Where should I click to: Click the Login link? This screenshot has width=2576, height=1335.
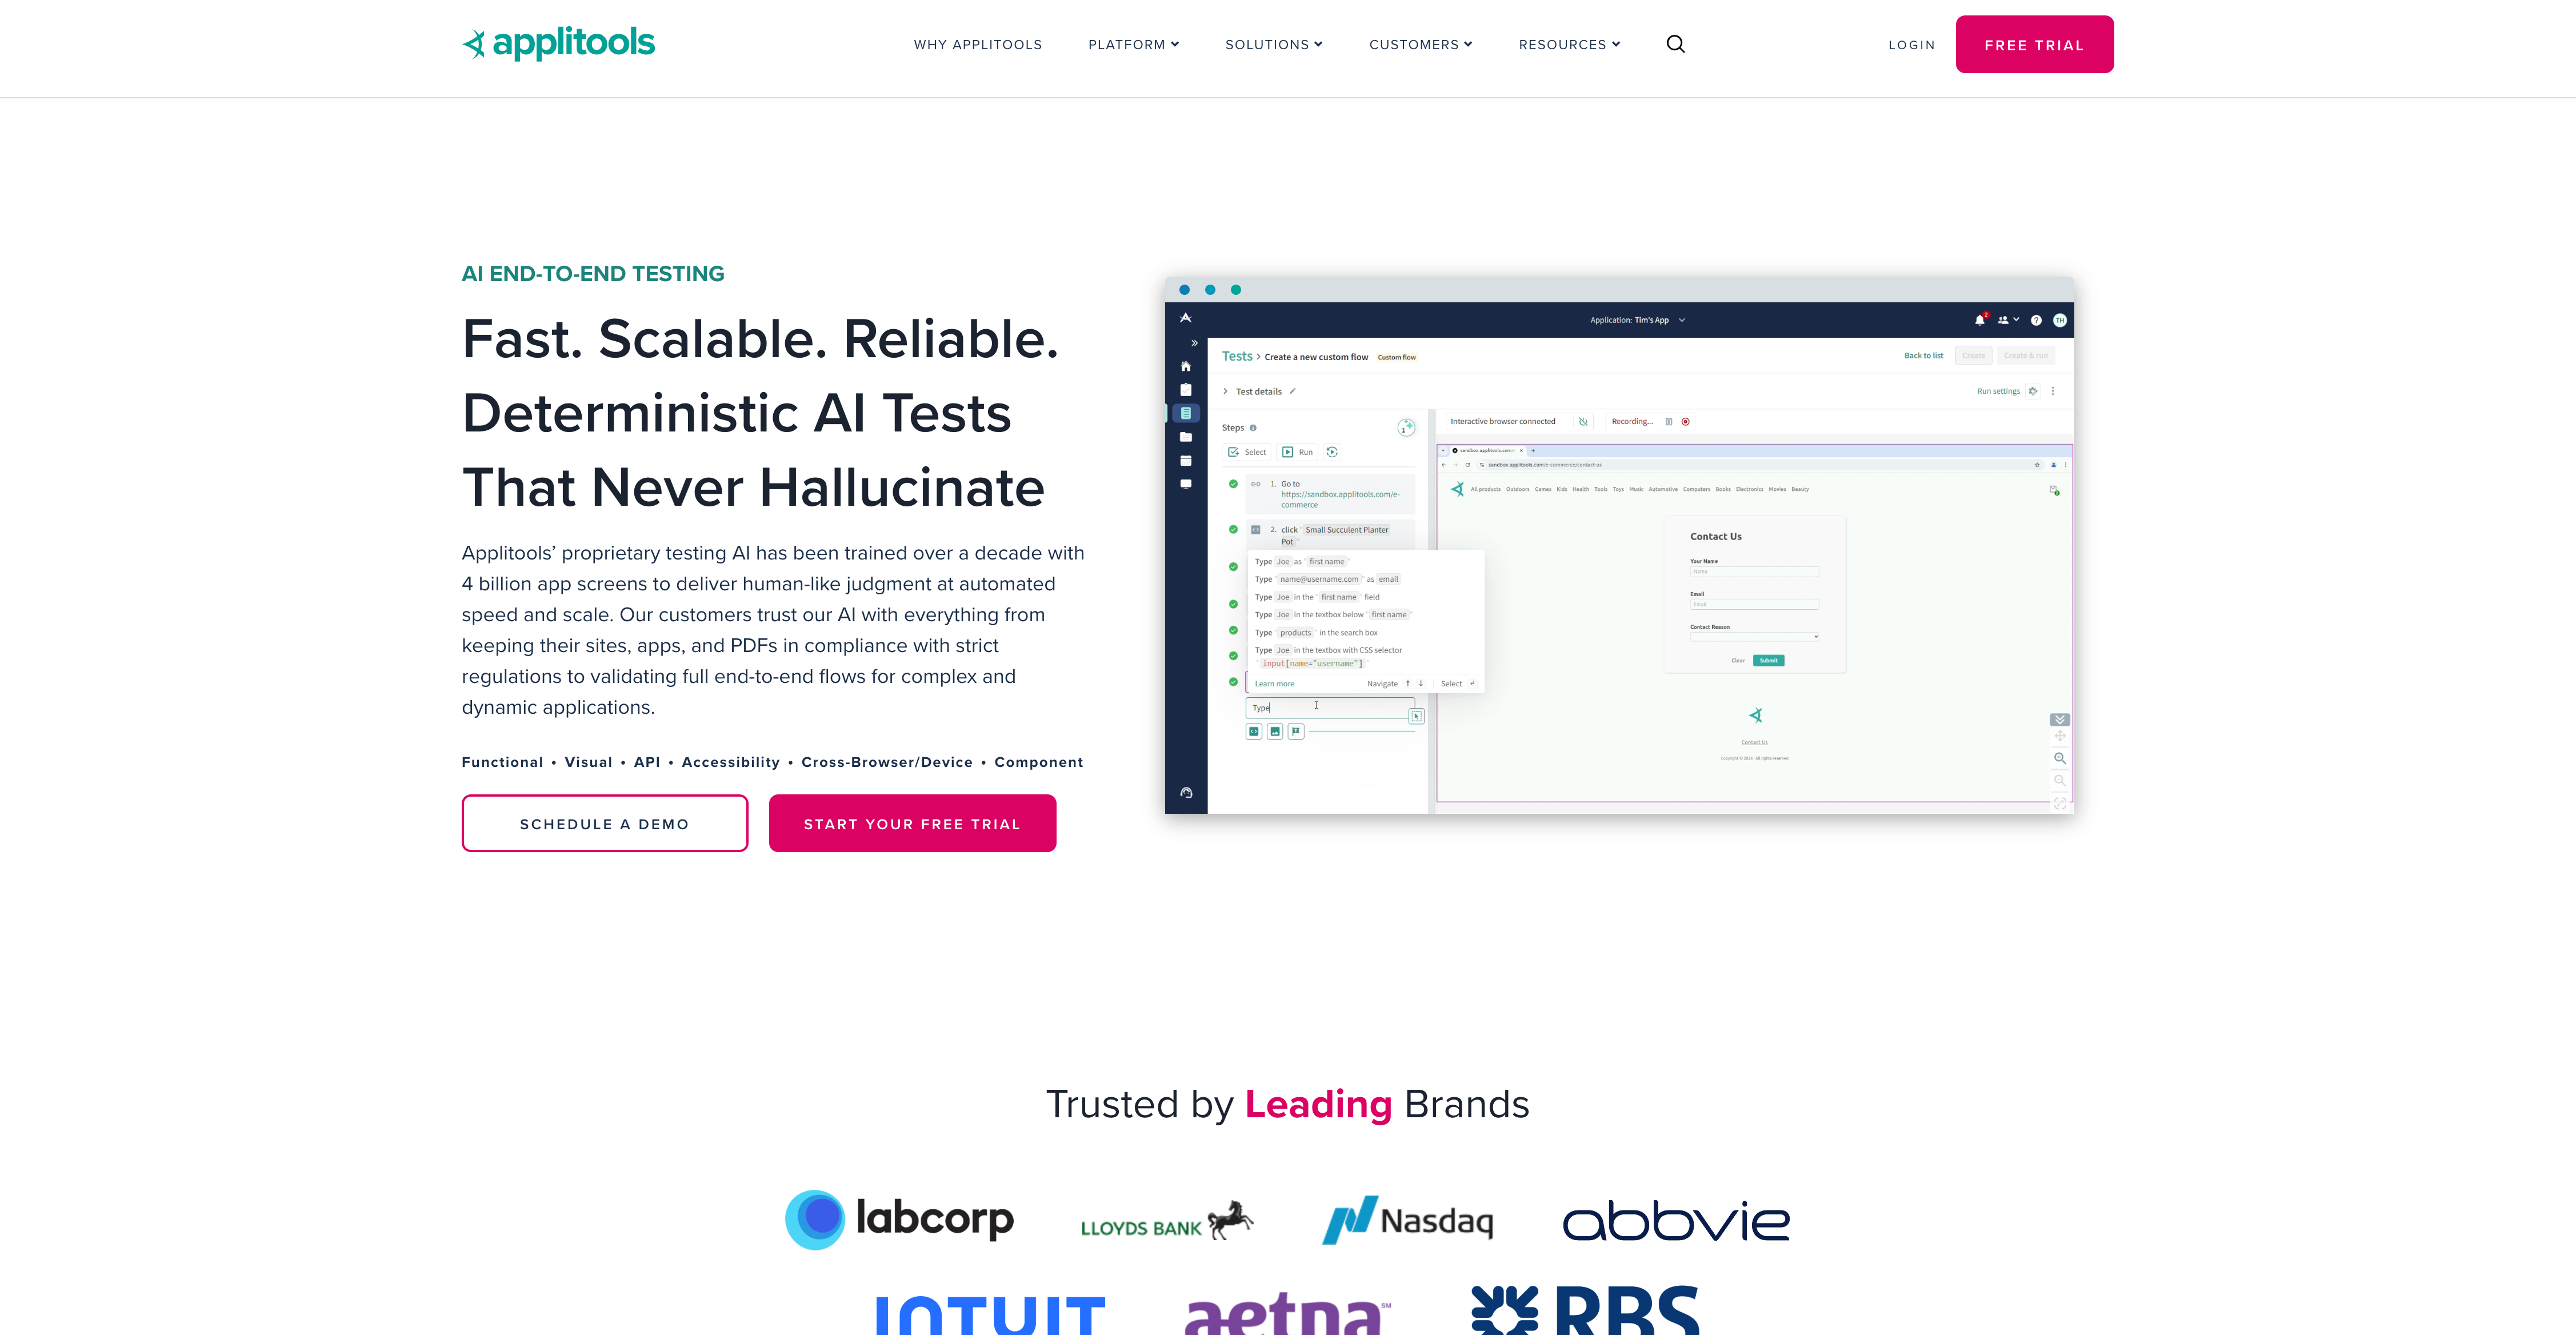pyautogui.click(x=1911, y=45)
